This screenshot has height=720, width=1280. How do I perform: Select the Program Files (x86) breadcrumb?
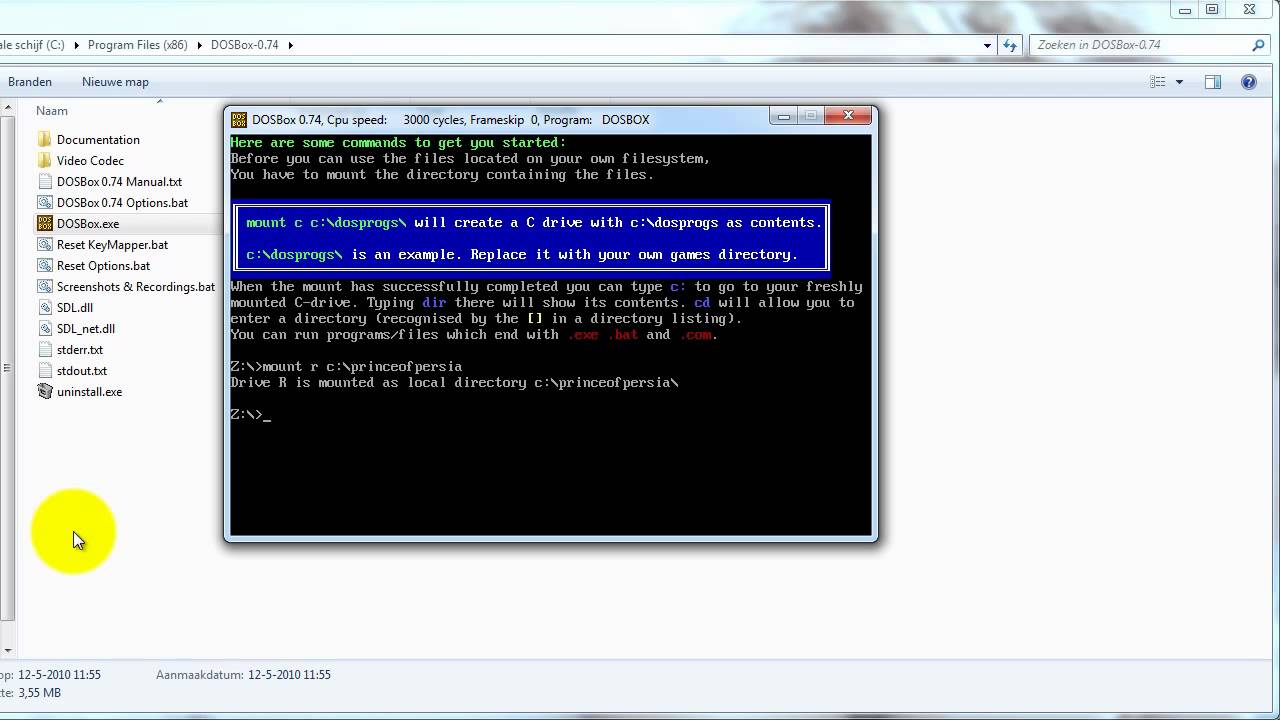click(x=138, y=45)
